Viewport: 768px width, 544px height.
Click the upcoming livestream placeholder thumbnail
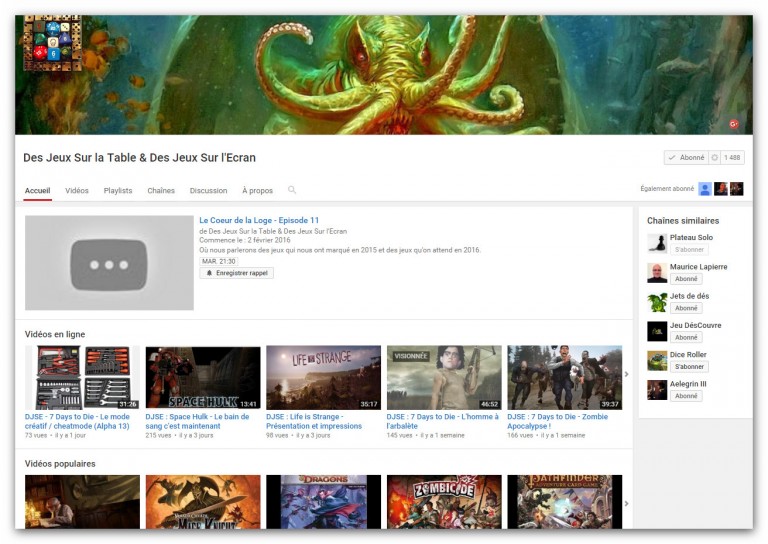tap(109, 263)
